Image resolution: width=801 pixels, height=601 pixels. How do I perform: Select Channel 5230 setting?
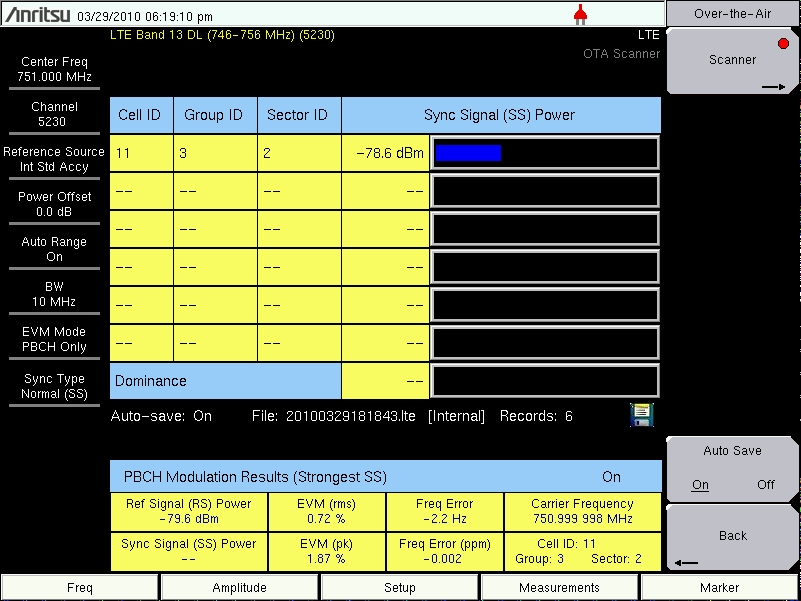pyautogui.click(x=54, y=114)
